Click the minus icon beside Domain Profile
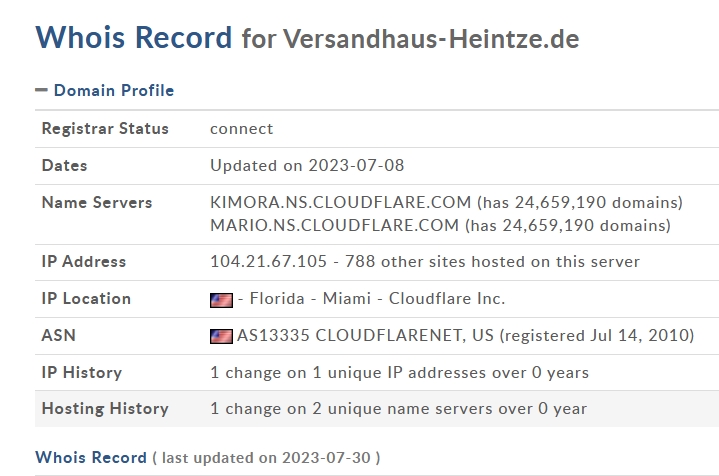 click(x=41, y=90)
